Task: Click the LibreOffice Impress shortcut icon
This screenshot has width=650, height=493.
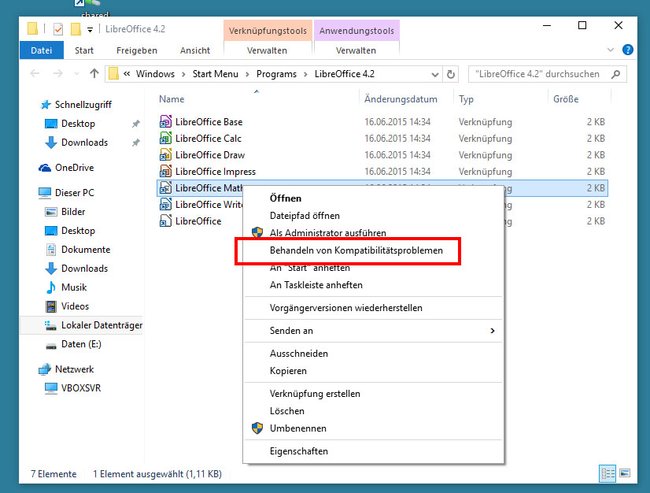Action: pyautogui.click(x=165, y=171)
